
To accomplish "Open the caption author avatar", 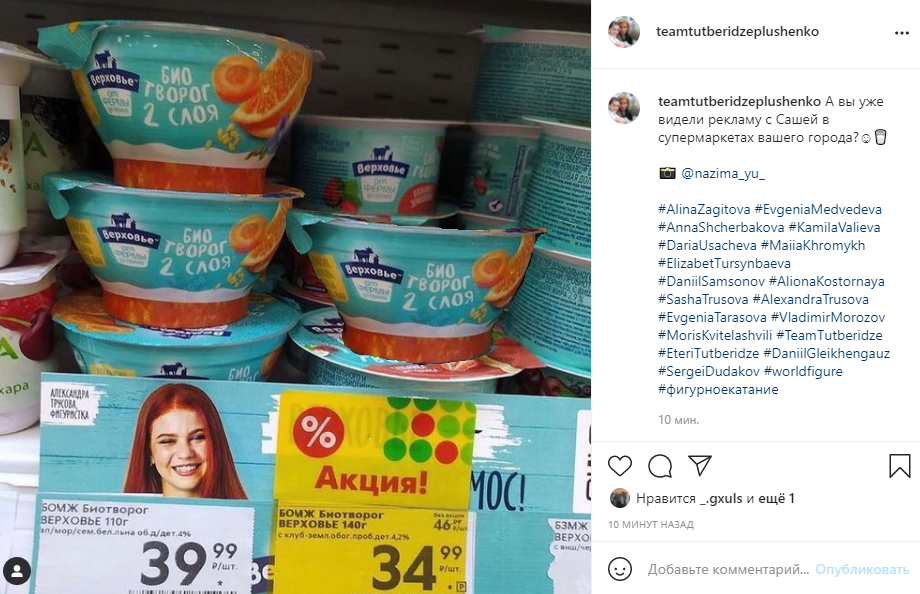I will coord(624,108).
